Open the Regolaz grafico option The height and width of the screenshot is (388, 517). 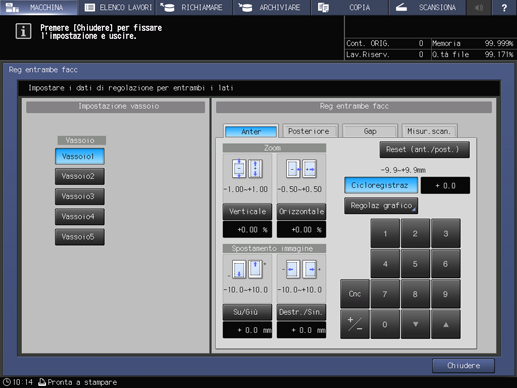pos(381,206)
